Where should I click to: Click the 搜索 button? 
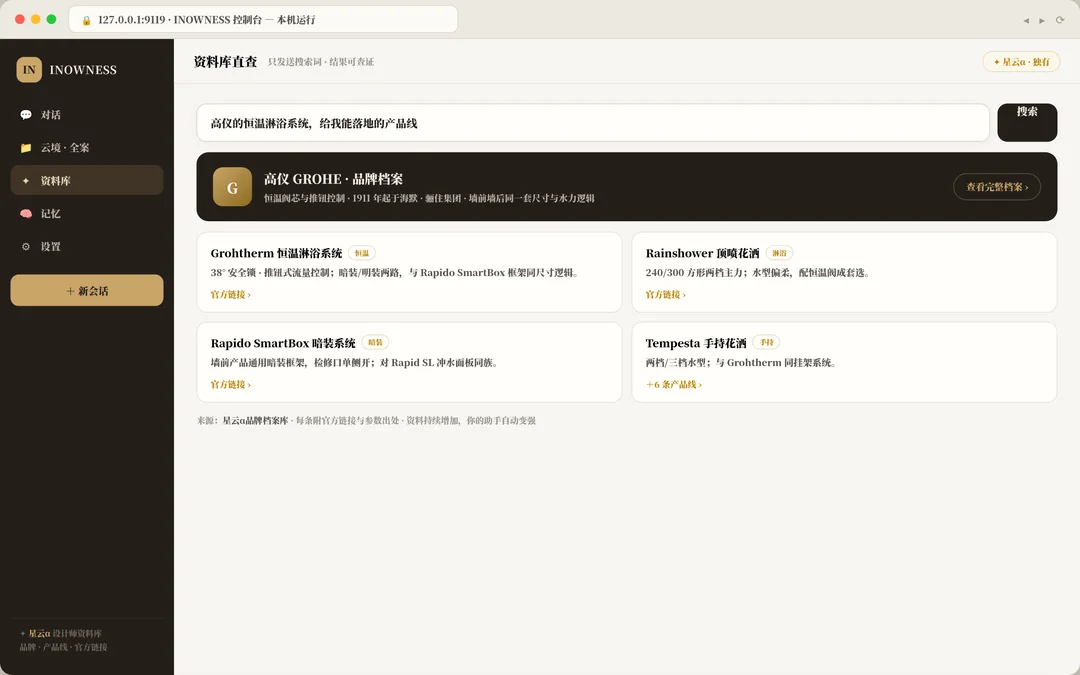tap(1027, 123)
